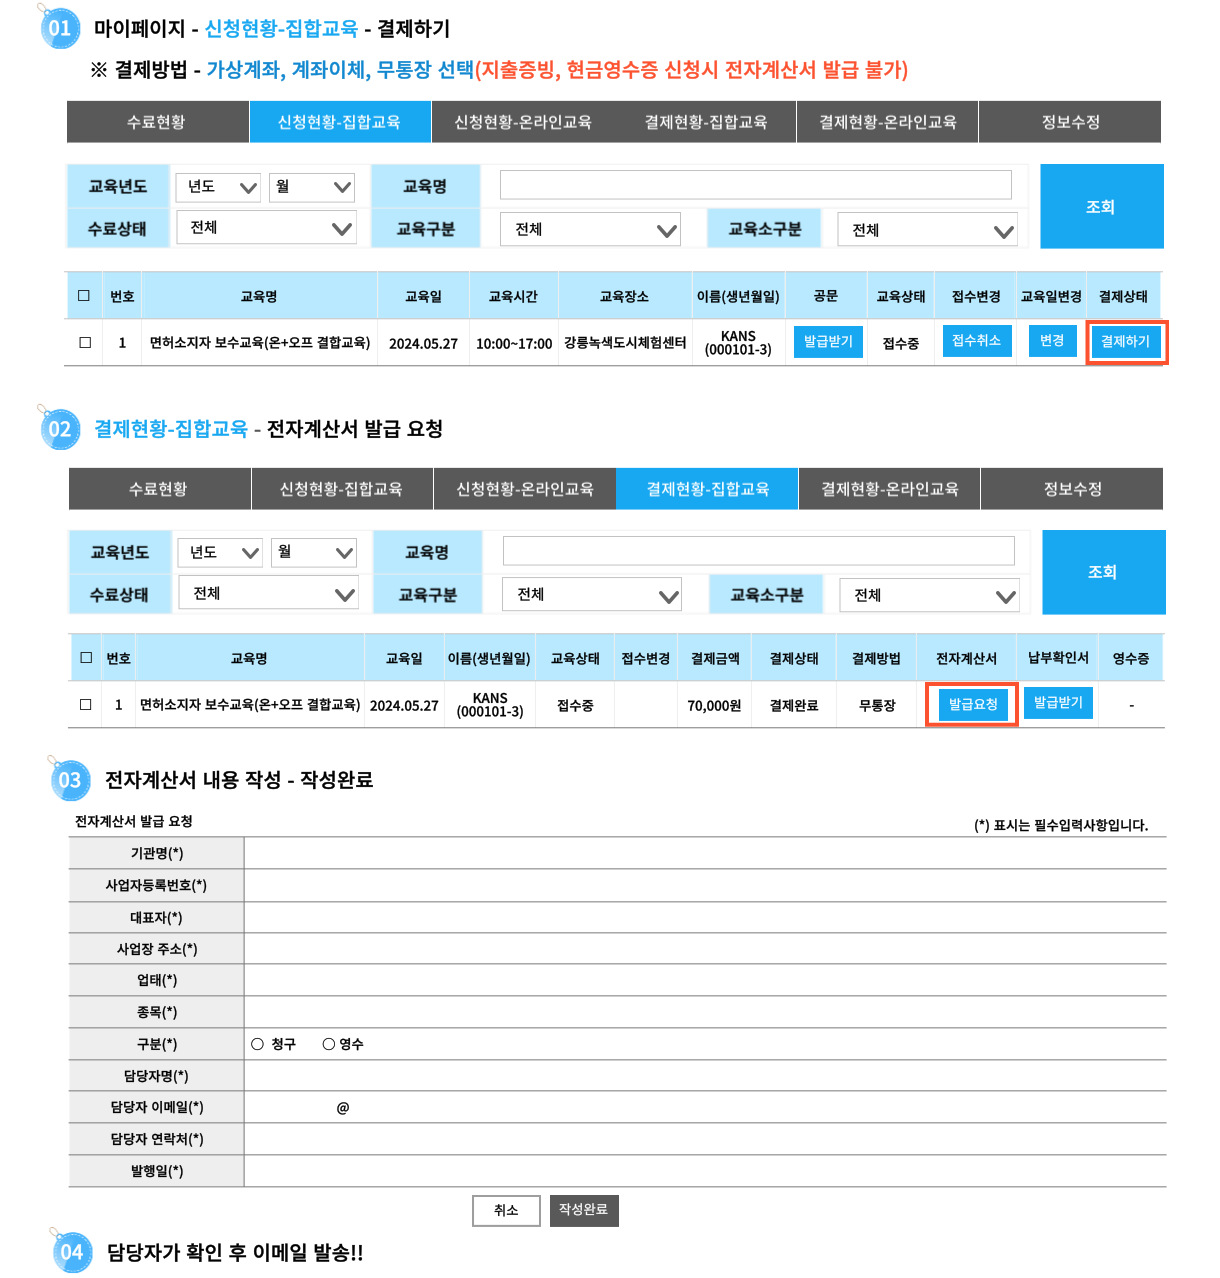Click the step 02 number badge

click(x=60, y=429)
